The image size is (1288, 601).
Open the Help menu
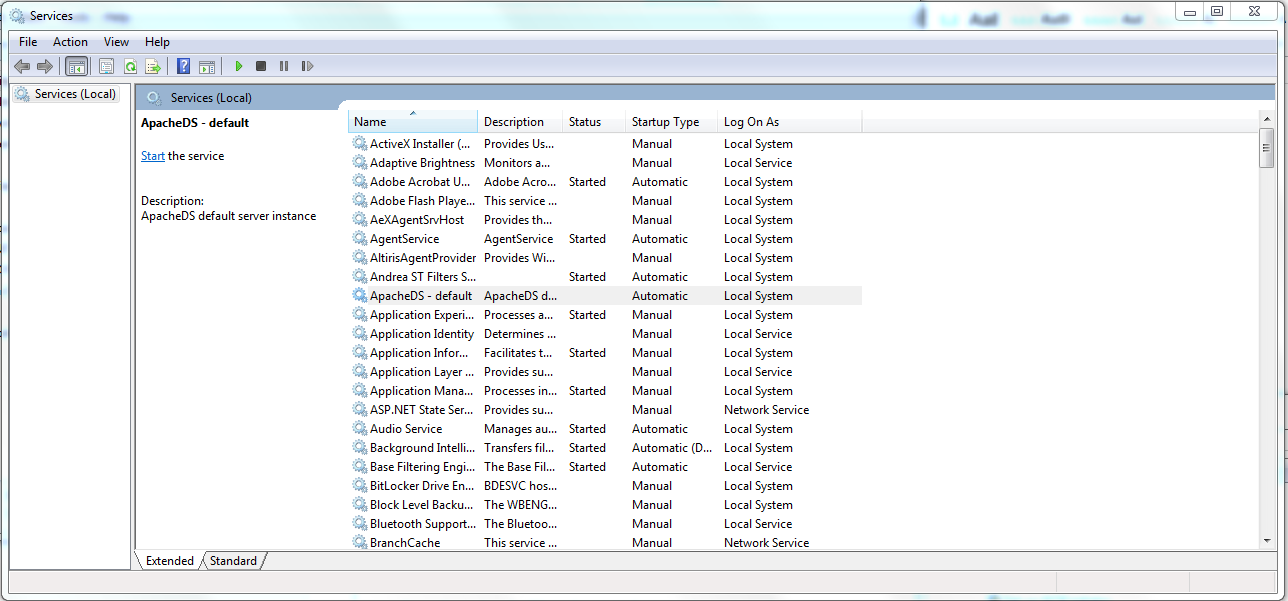[x=157, y=42]
